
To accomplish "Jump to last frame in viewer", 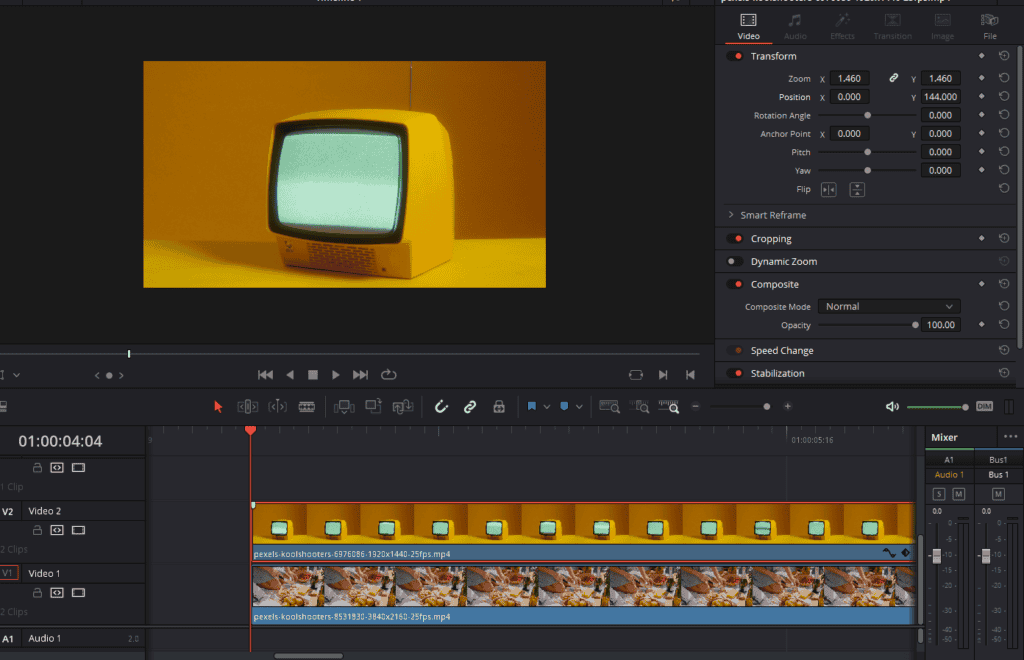I will click(x=360, y=375).
